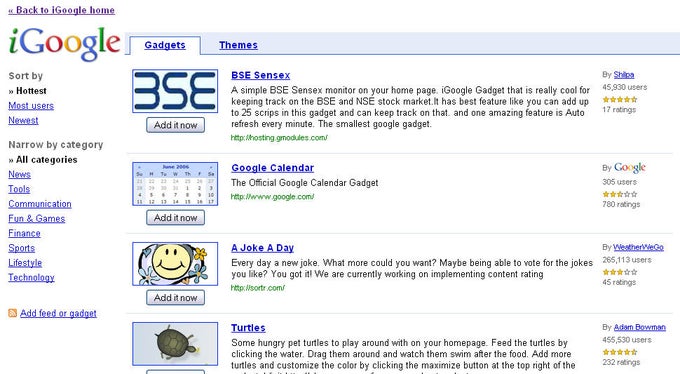
Task: Open the BSE Sensex thumbnail image
Action: [175, 91]
